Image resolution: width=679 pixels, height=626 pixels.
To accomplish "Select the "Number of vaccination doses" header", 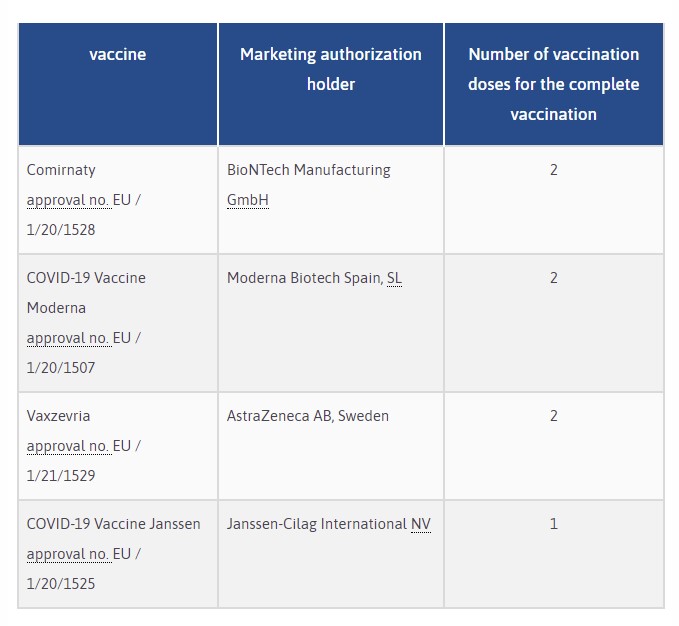I will click(553, 84).
